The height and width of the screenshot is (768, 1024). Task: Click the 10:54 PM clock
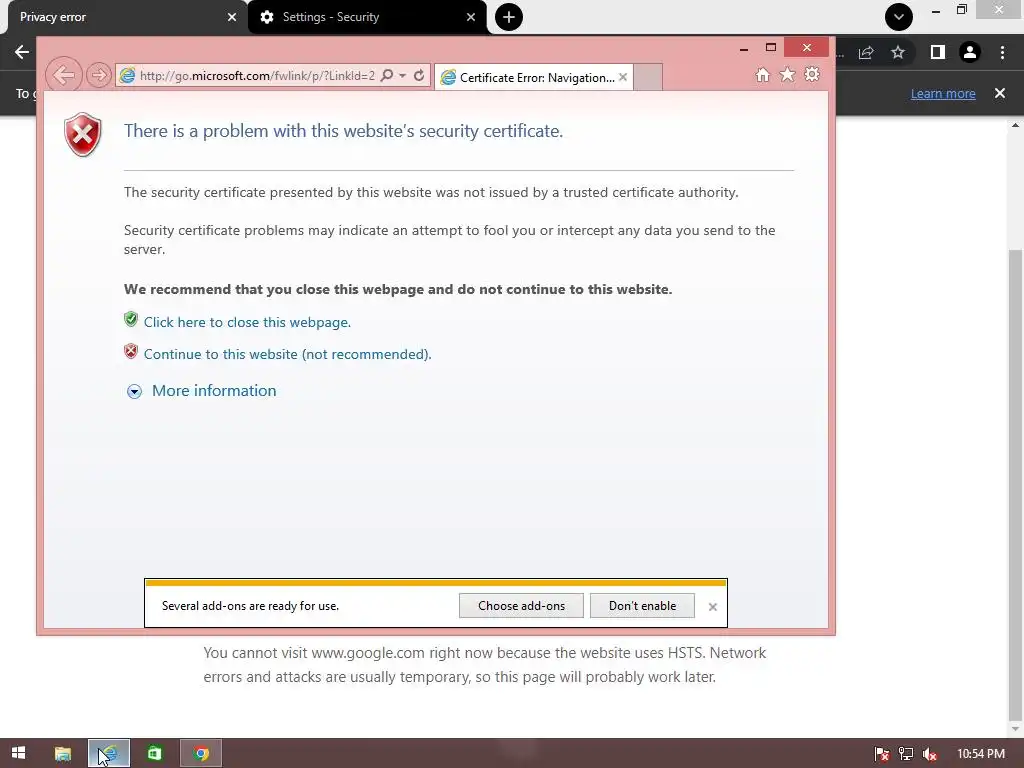[x=981, y=754]
